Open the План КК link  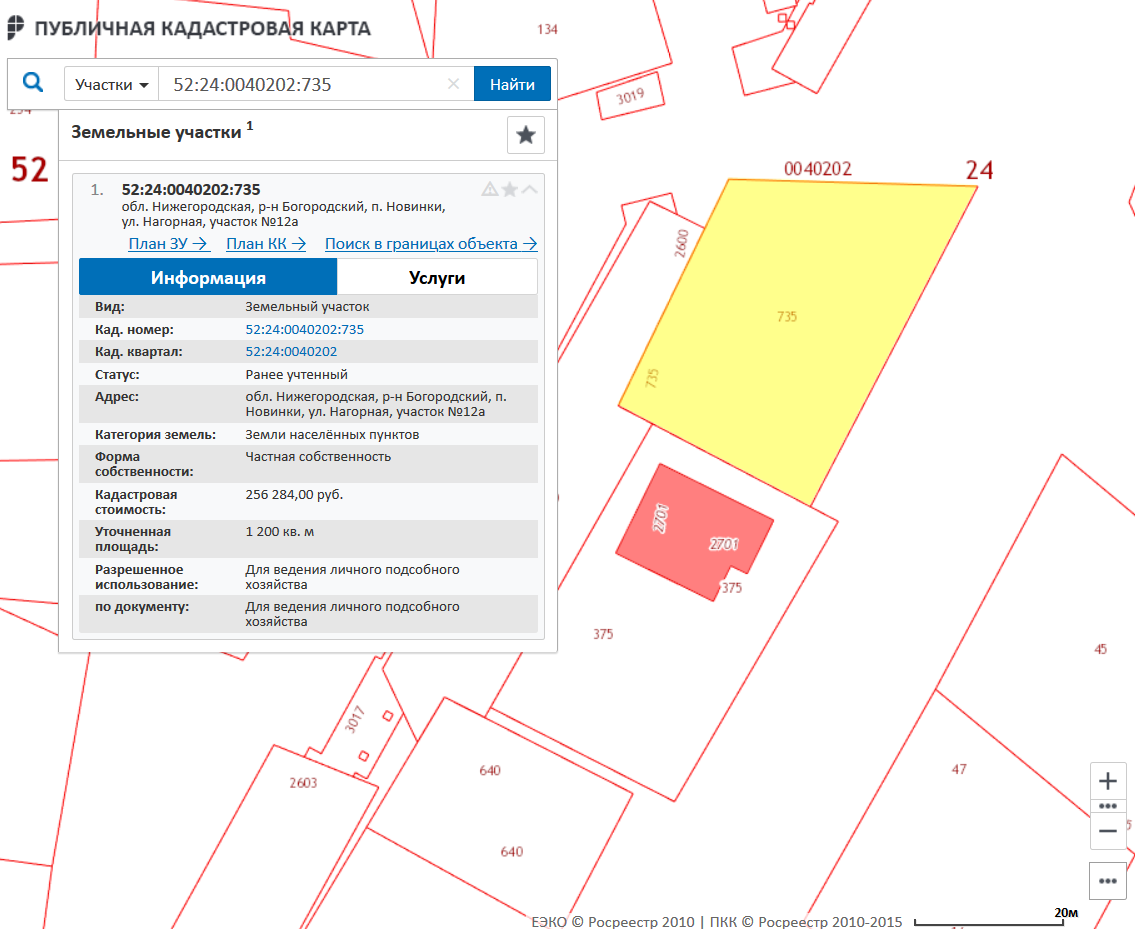click(265, 243)
